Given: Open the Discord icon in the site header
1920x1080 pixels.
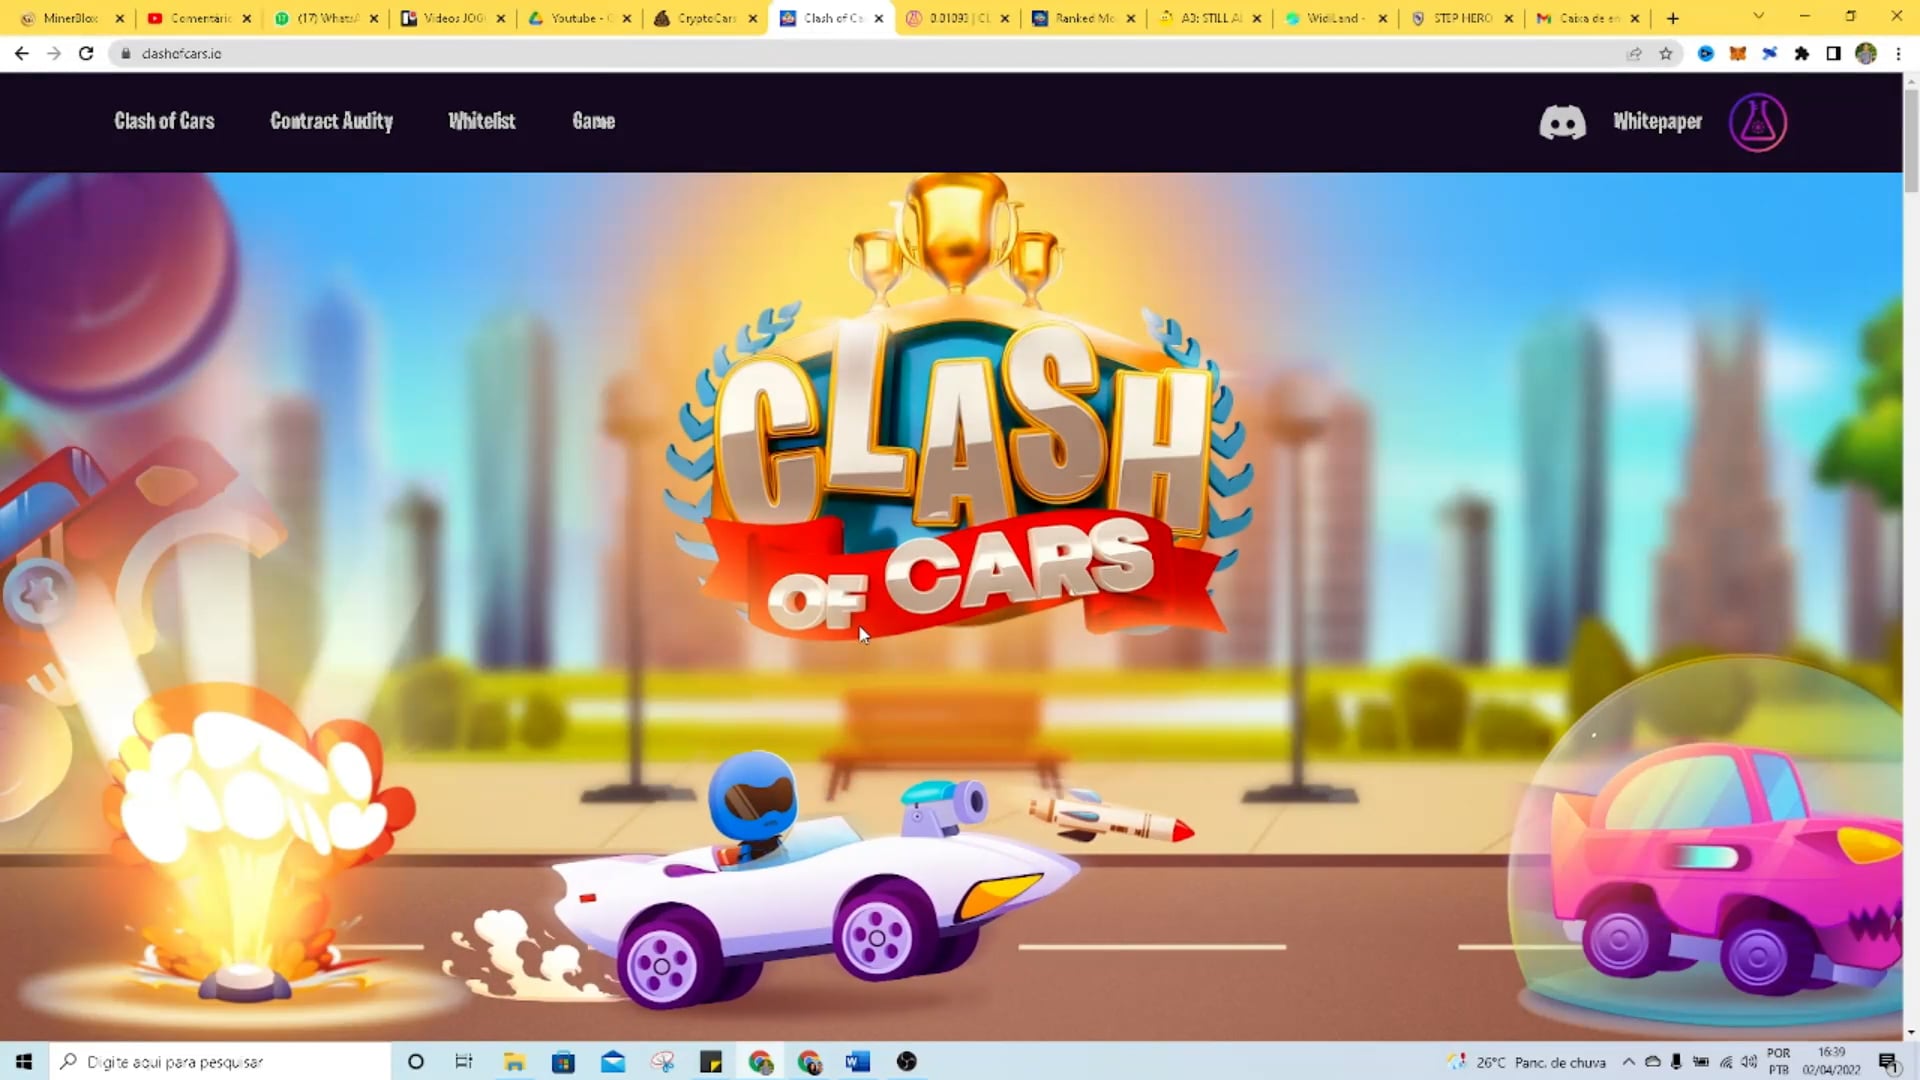Looking at the screenshot, I should tap(1563, 122).
